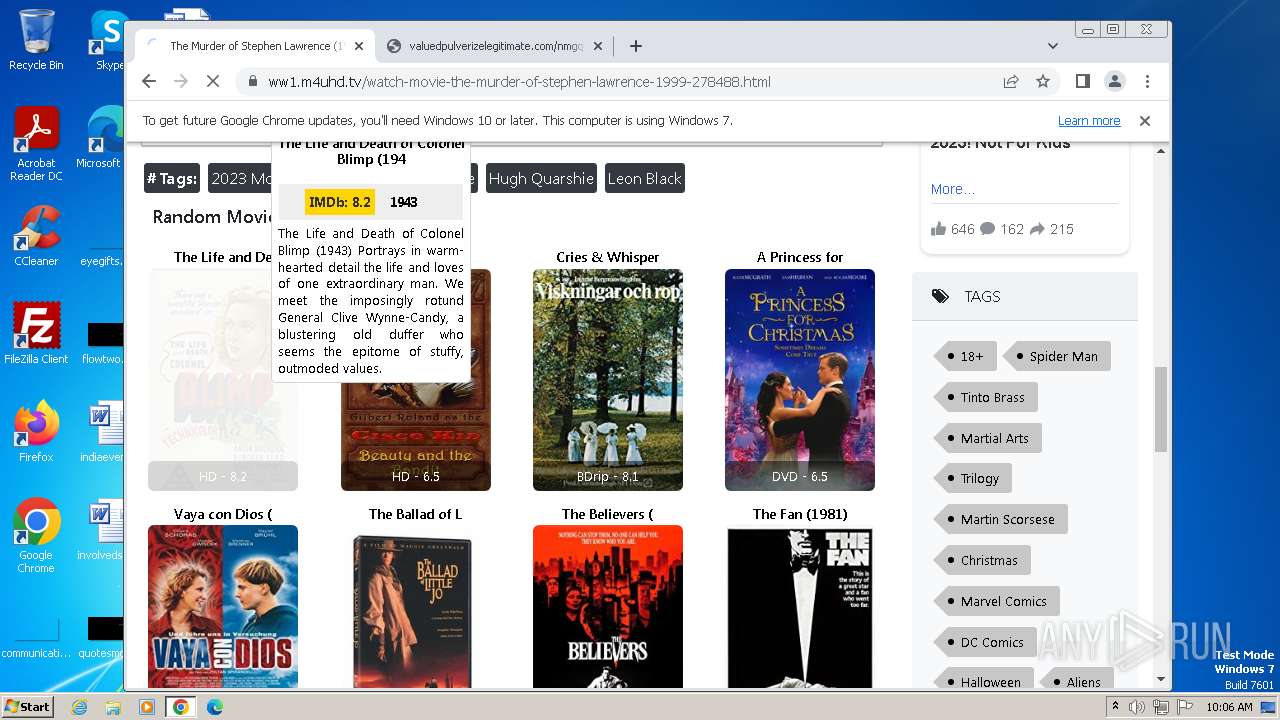Select the Aliens tag
Viewport: 1280px width, 720px height.
click(x=1077, y=680)
